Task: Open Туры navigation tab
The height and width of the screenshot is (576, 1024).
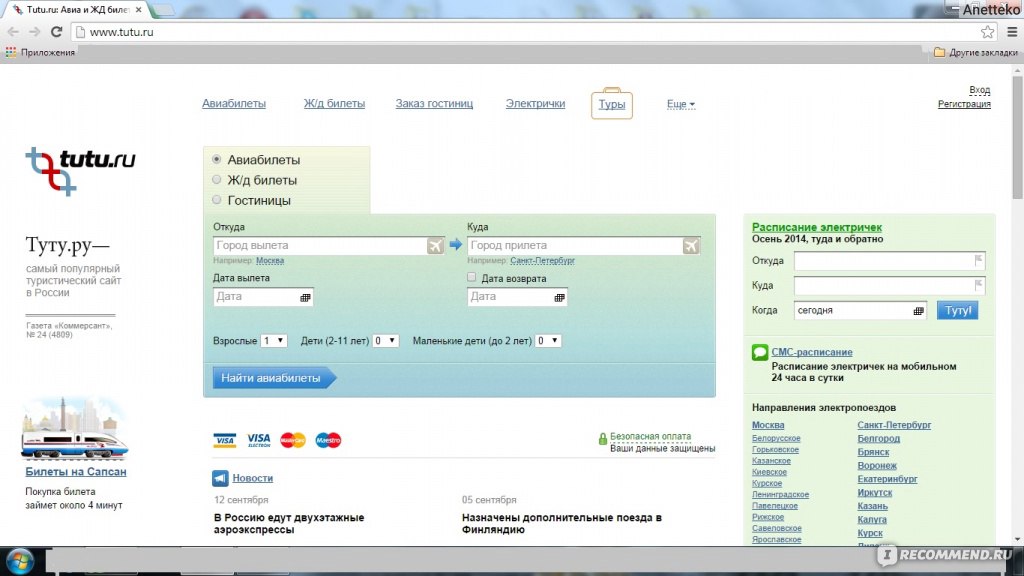Action: 612,104
